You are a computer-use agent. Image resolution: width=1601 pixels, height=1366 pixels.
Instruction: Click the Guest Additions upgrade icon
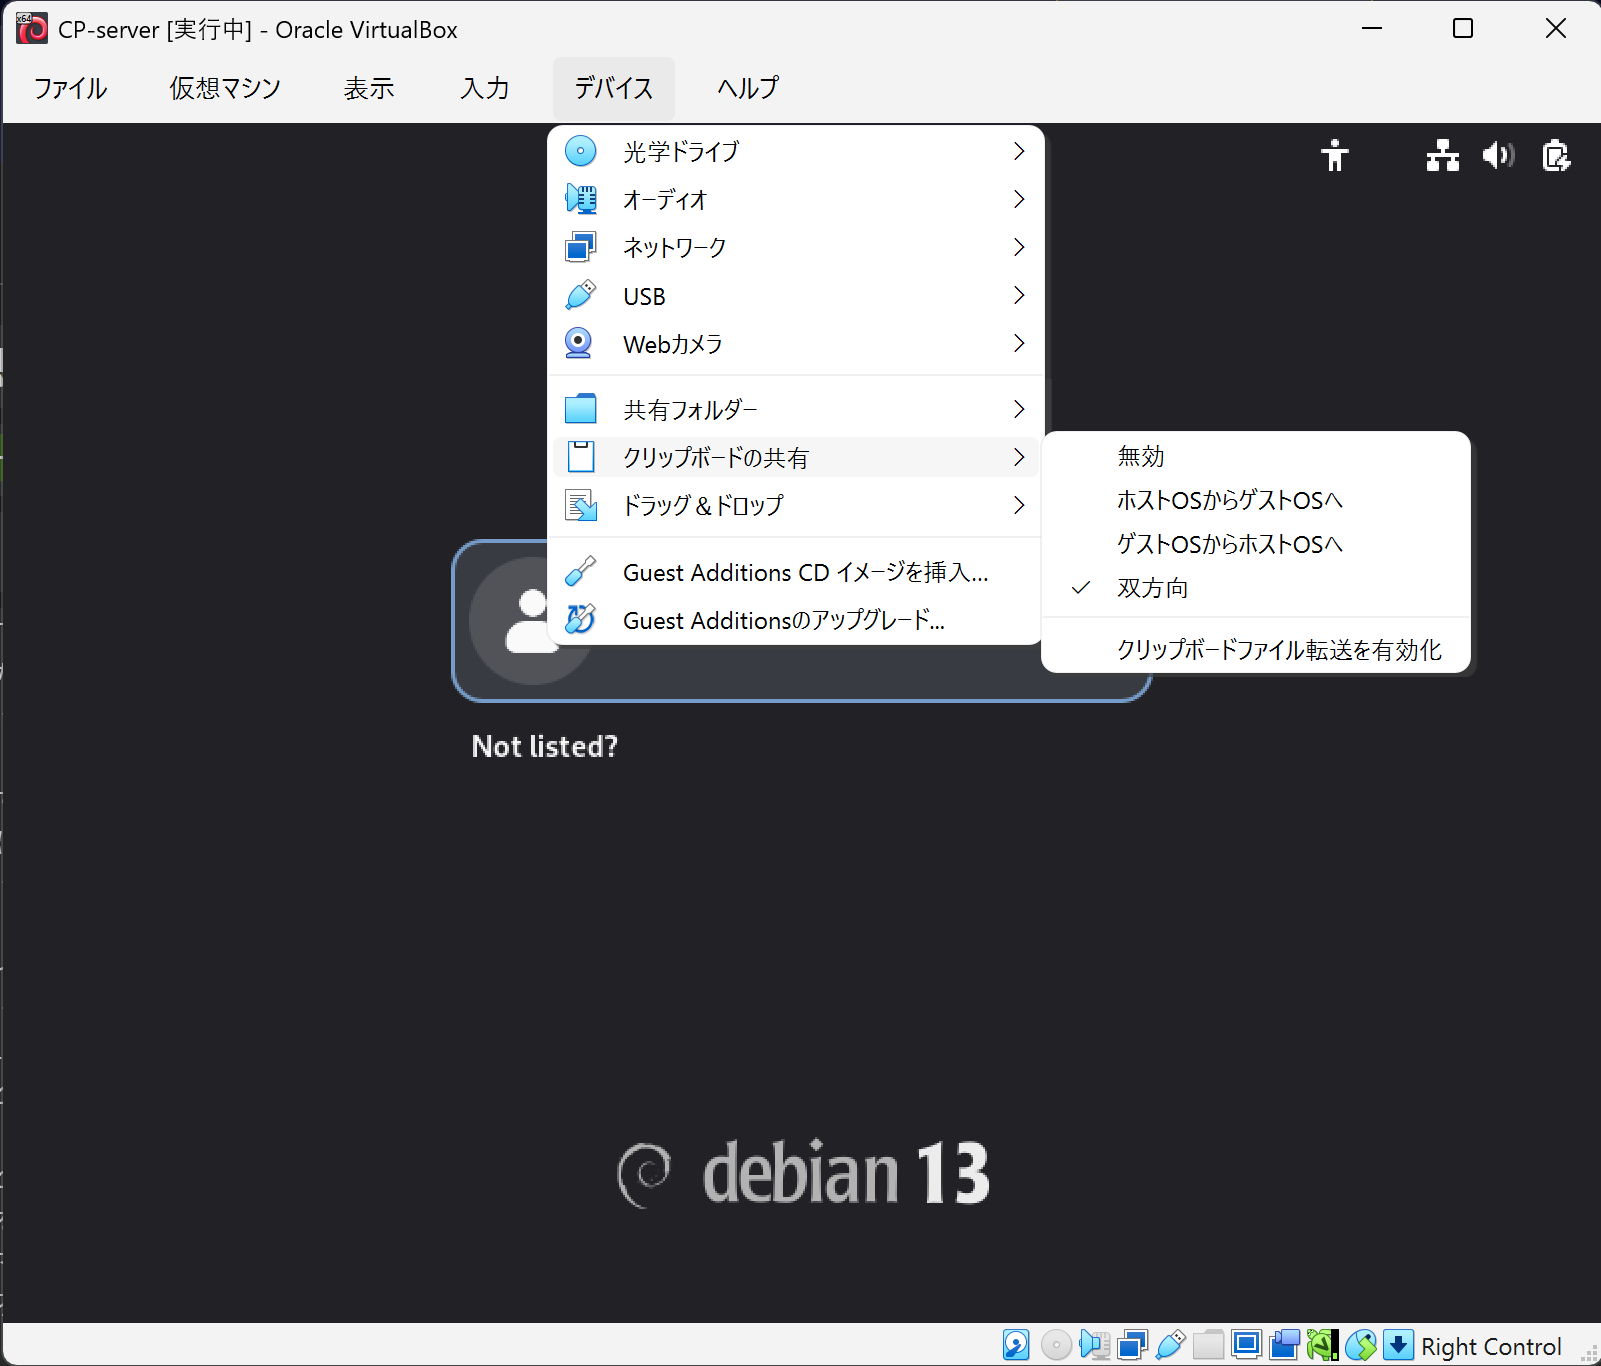(580, 620)
